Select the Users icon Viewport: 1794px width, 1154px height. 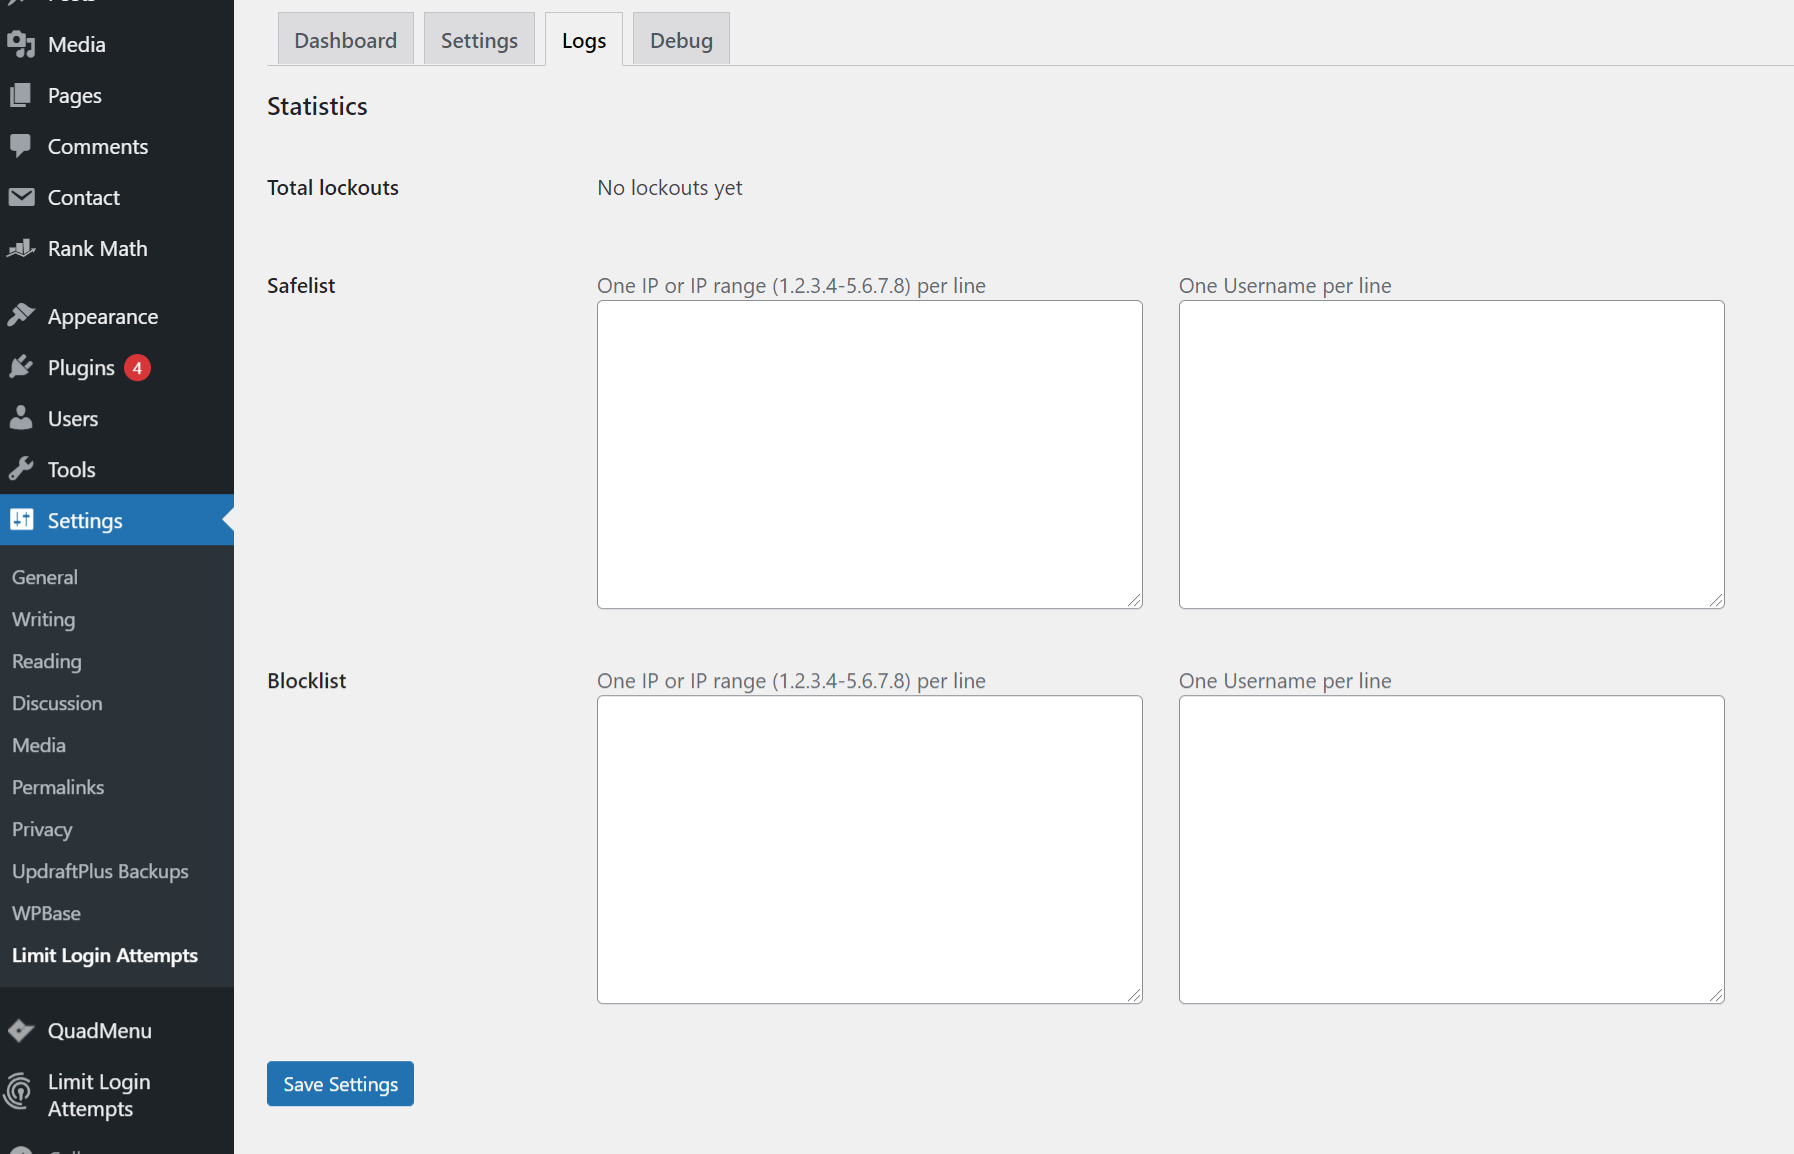tap(22, 418)
